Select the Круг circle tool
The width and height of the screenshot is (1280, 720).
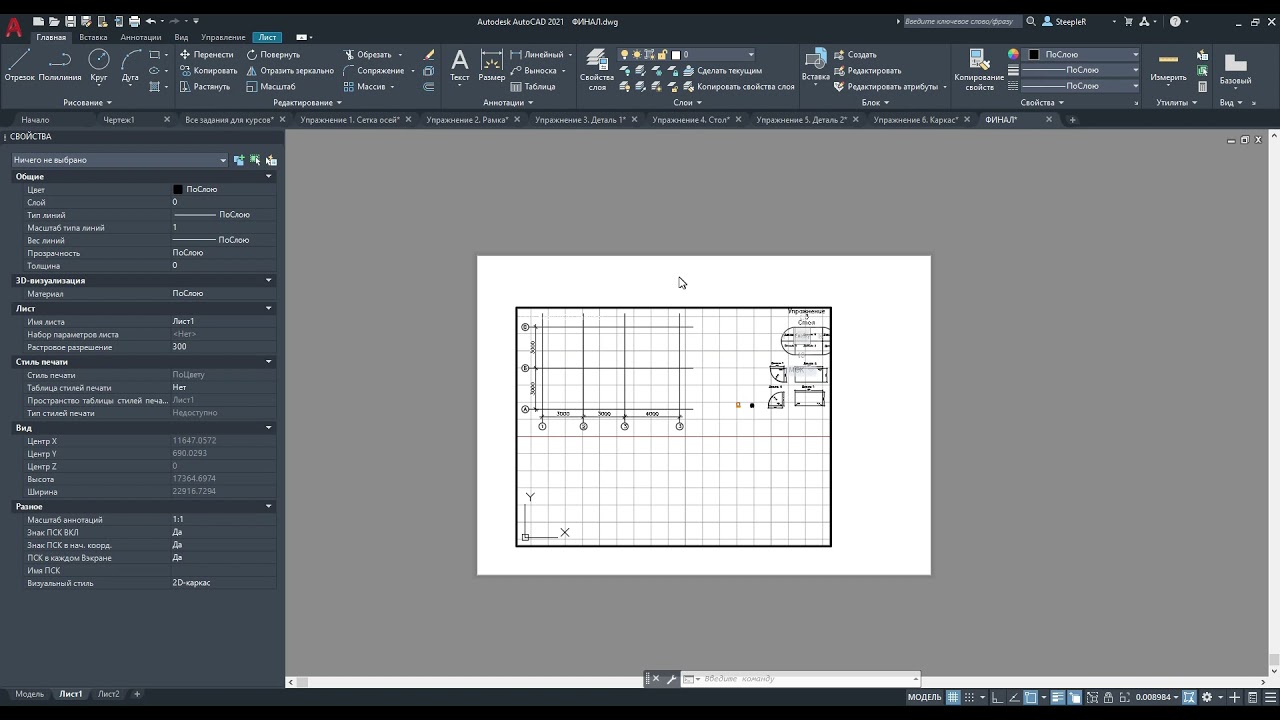tap(99, 65)
